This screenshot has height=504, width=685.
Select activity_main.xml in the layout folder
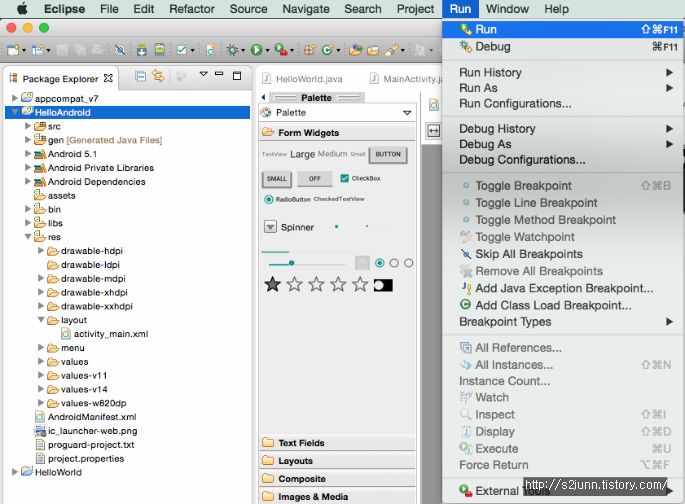pyautogui.click(x=111, y=334)
